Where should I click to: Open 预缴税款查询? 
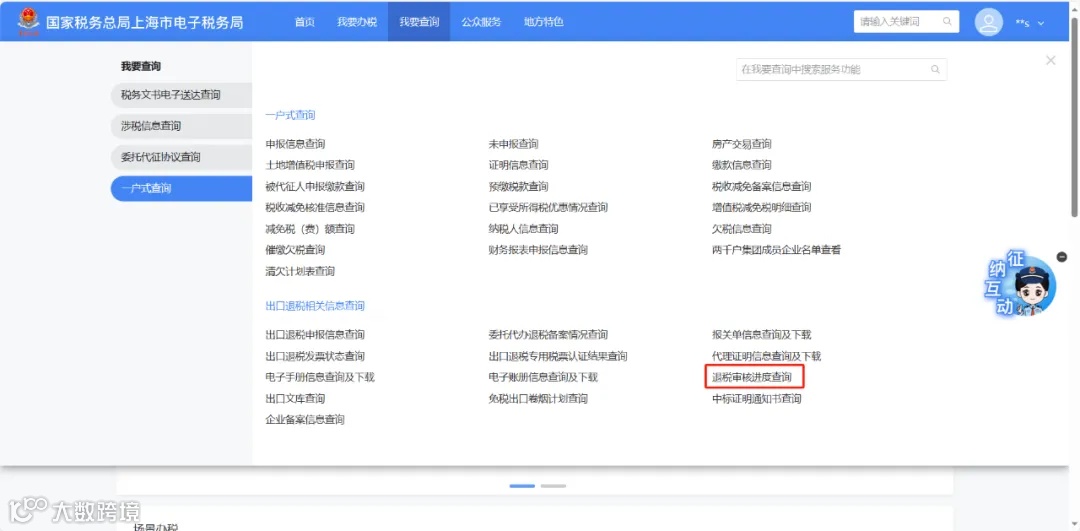pyautogui.click(x=519, y=187)
